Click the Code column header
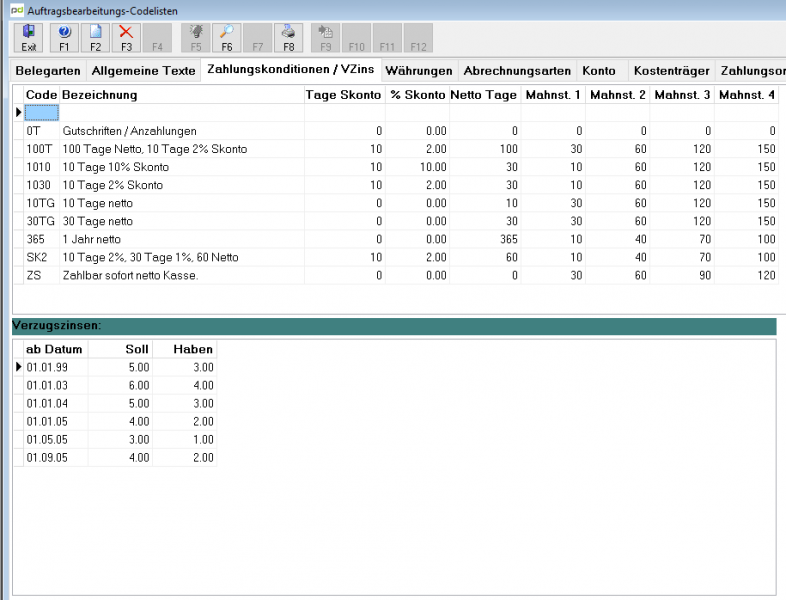786x600 pixels. point(42,95)
